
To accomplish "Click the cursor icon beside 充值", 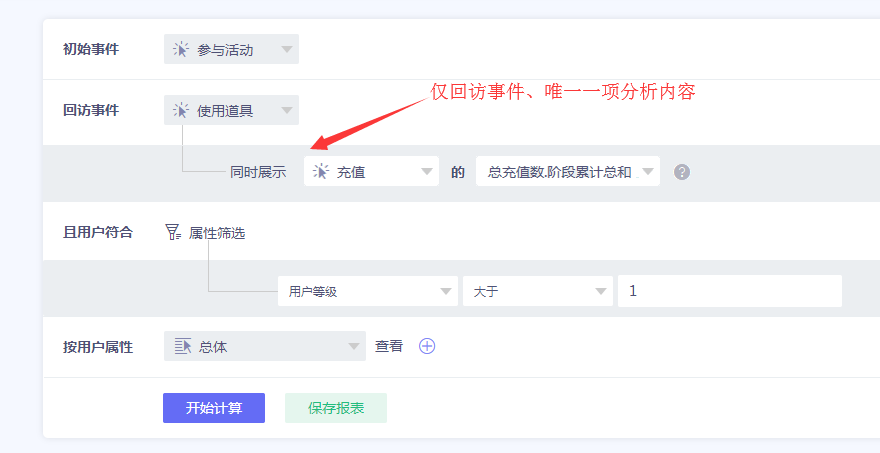I will click(x=320, y=172).
